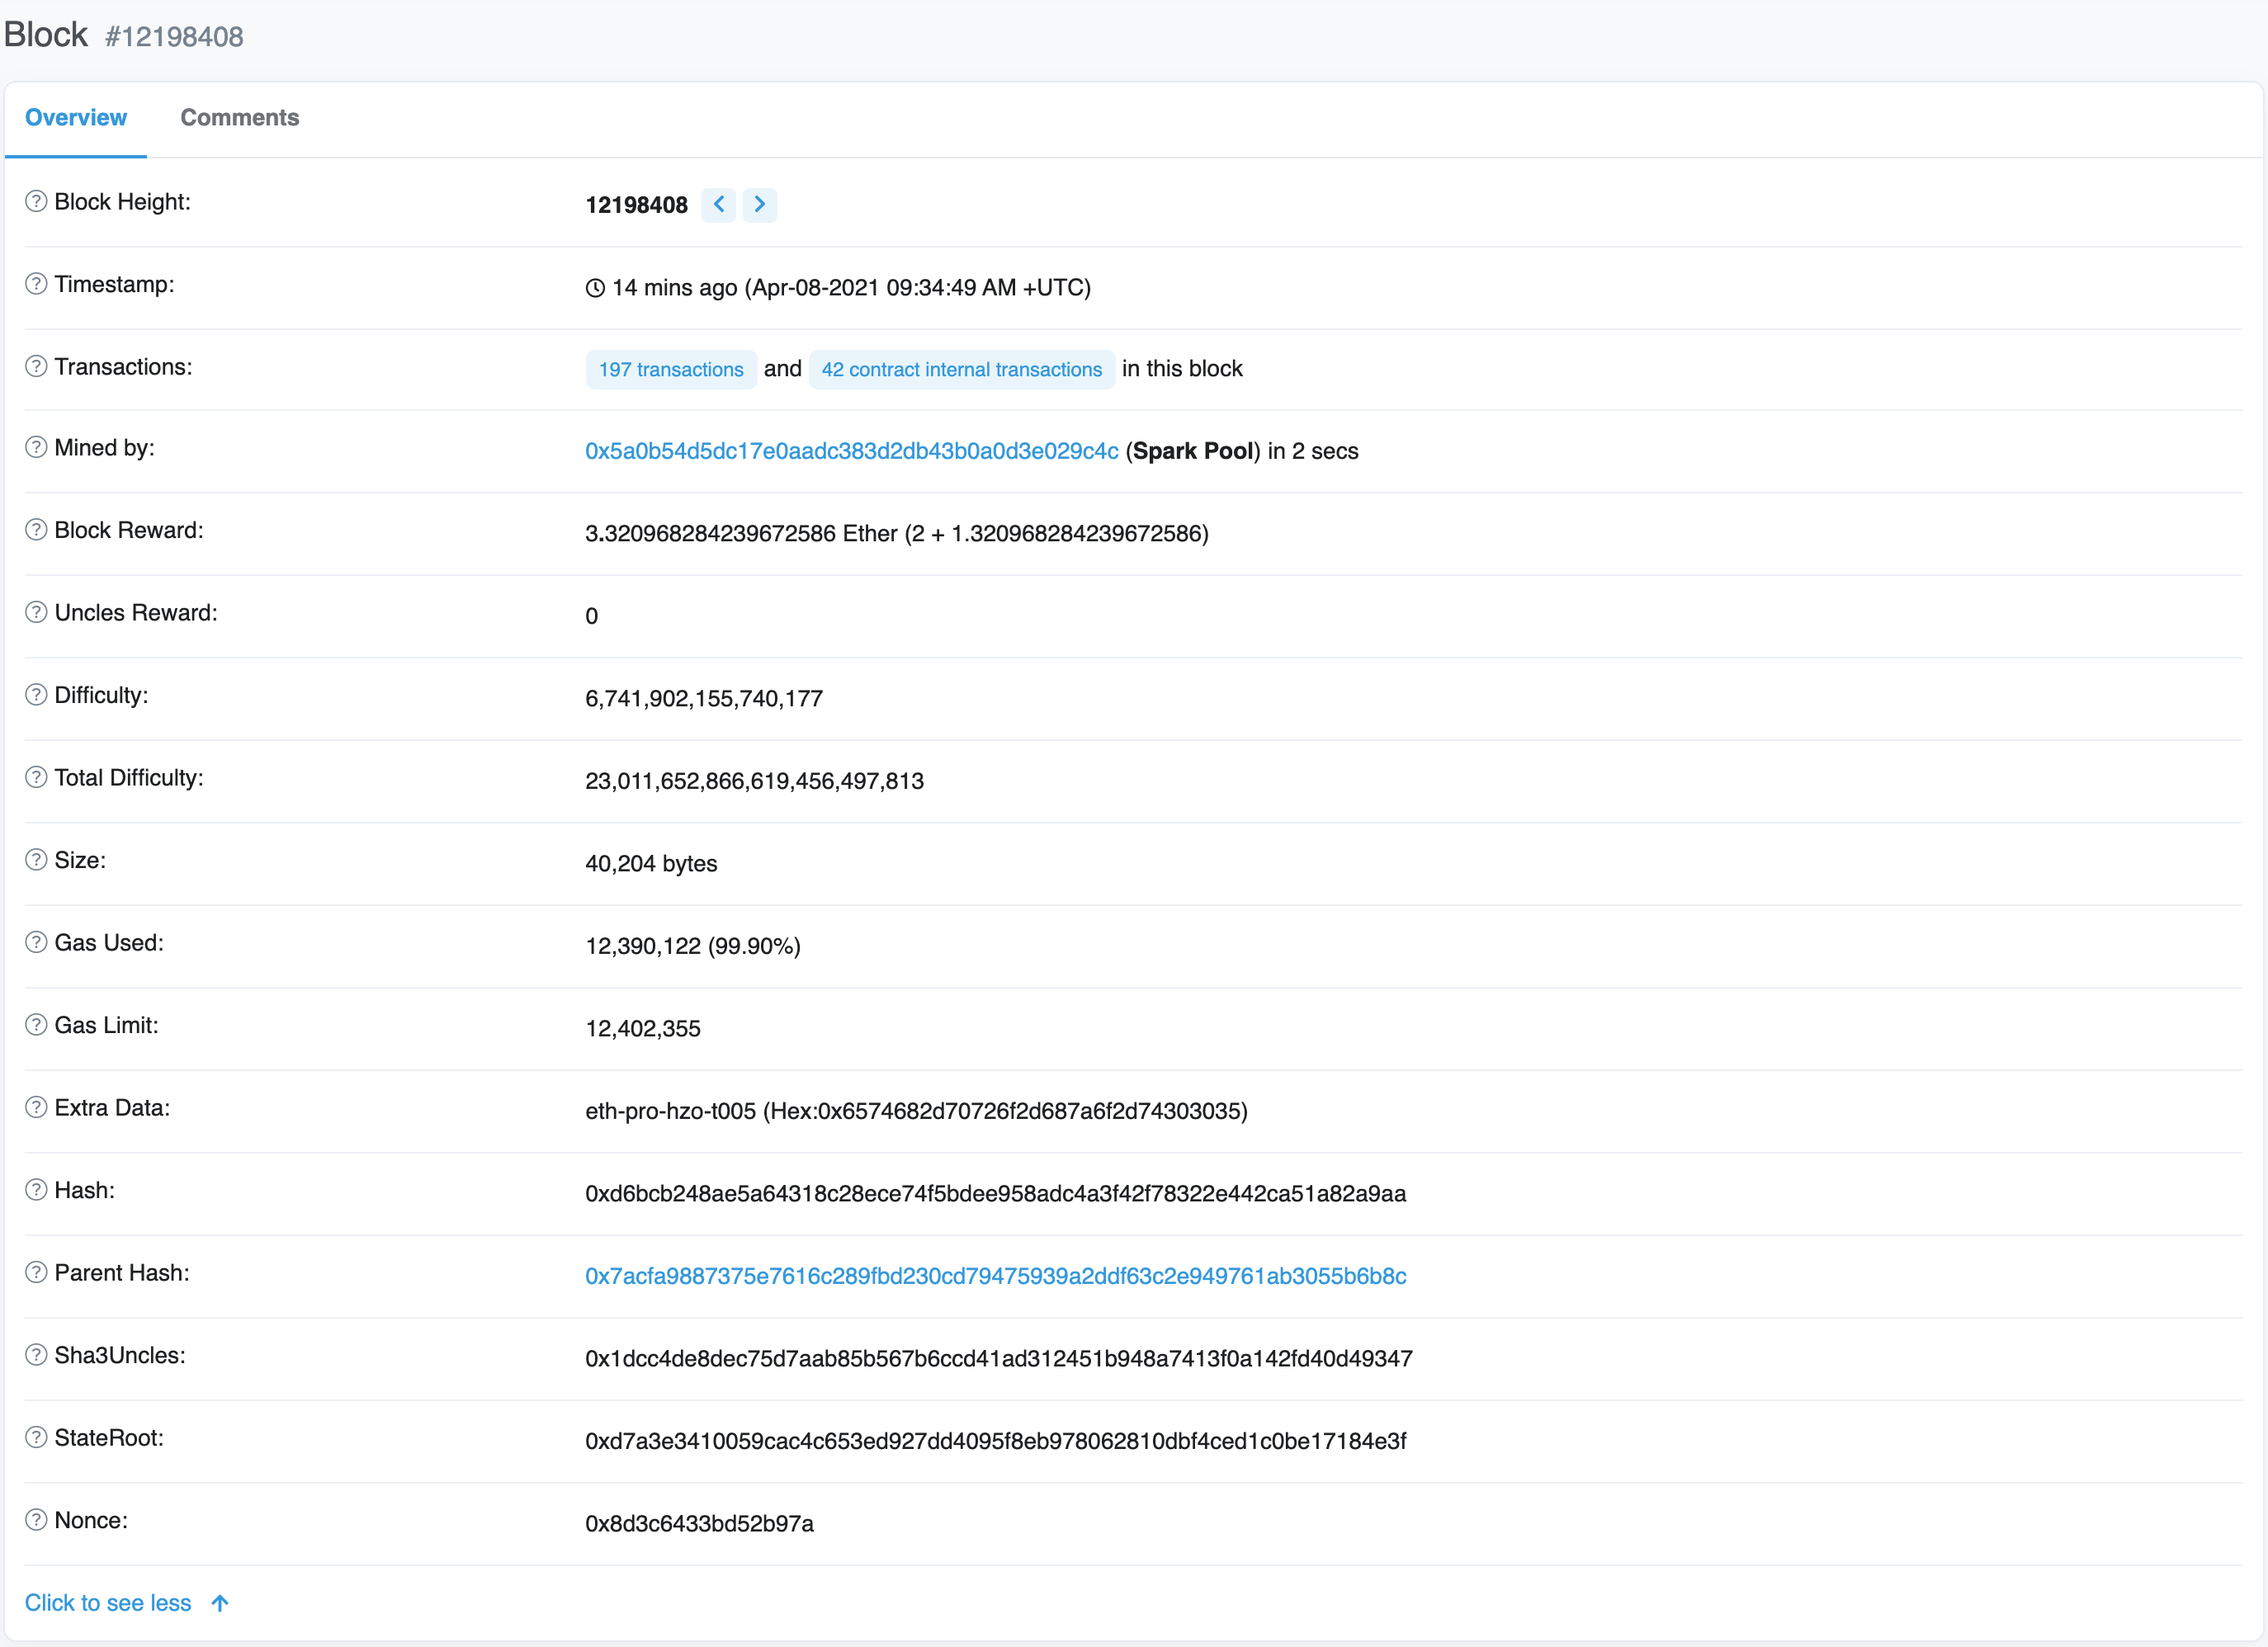Screen dimensions: 2268x1647
Task: Click help icon beside Mined by
Action: click(36, 448)
